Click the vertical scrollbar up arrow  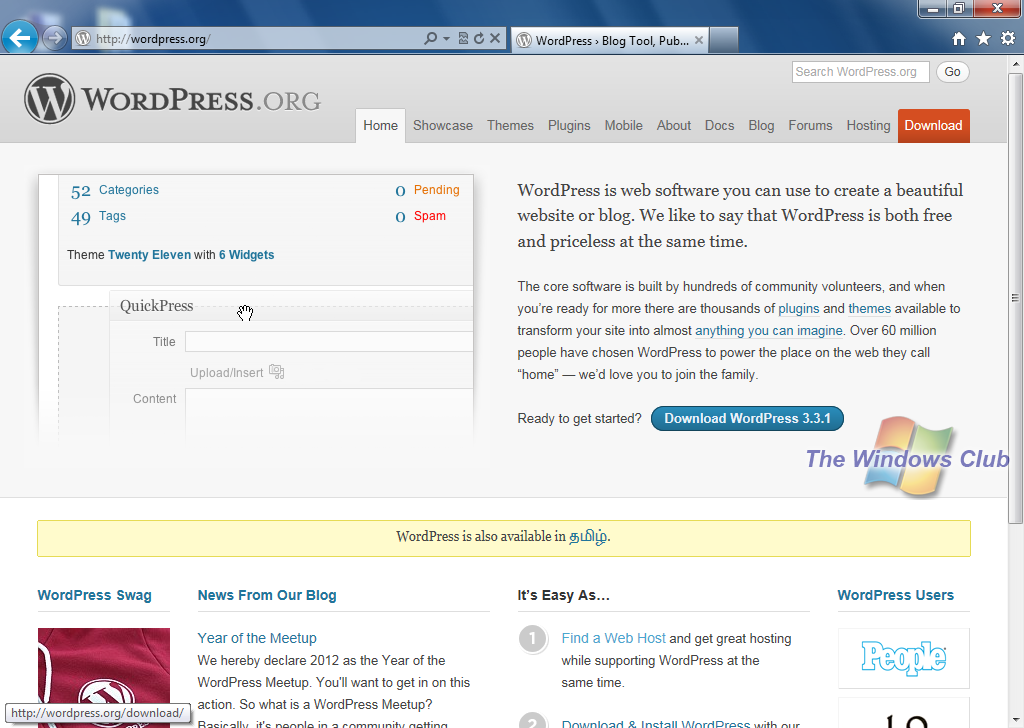pos(1016,64)
